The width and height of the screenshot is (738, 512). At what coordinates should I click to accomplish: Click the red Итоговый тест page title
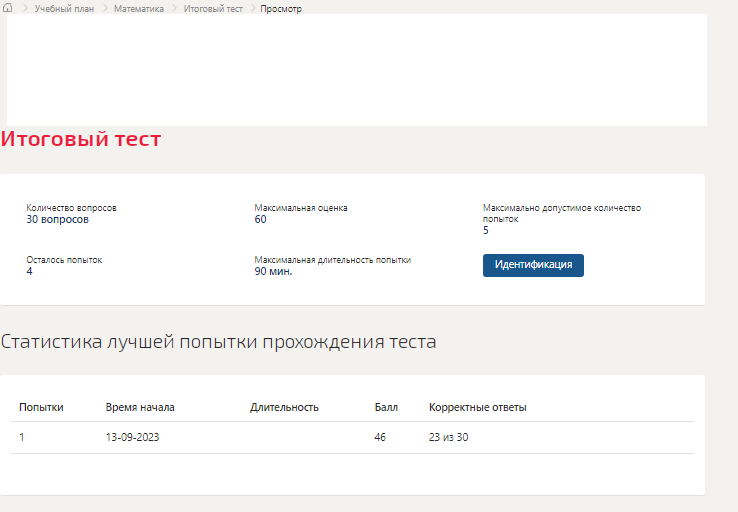(x=81, y=139)
